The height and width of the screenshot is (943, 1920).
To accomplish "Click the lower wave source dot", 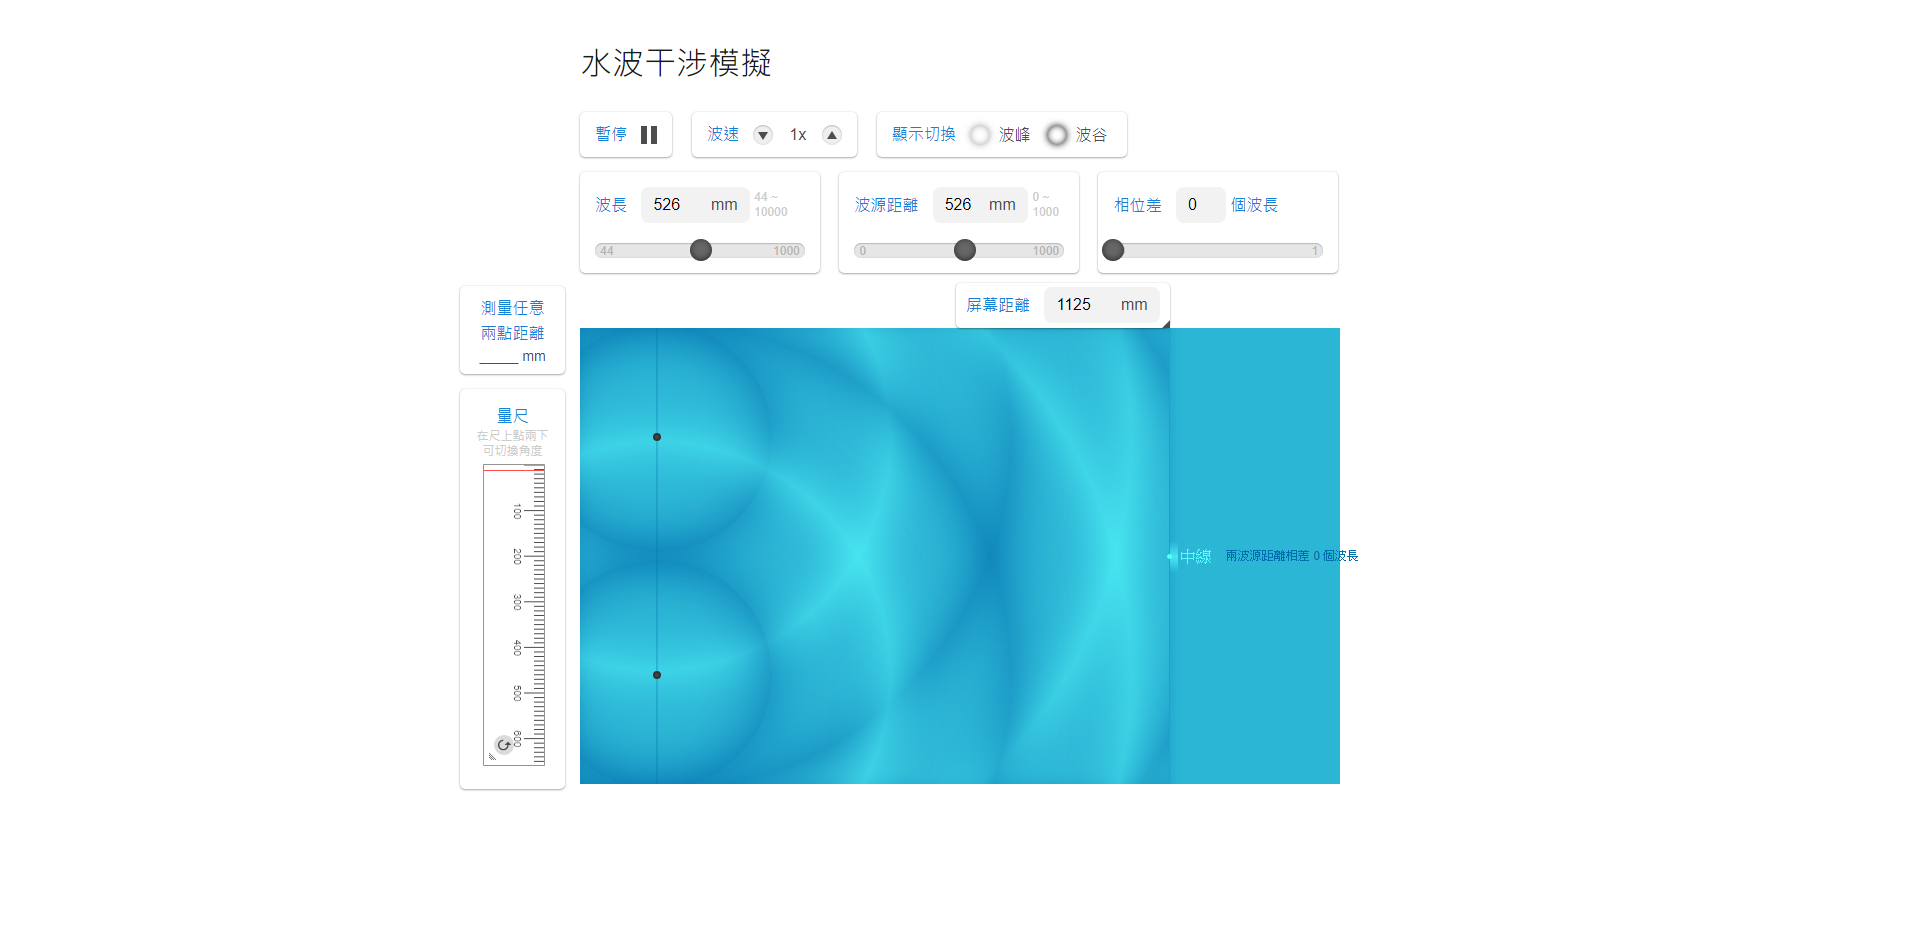I will click(x=657, y=675).
